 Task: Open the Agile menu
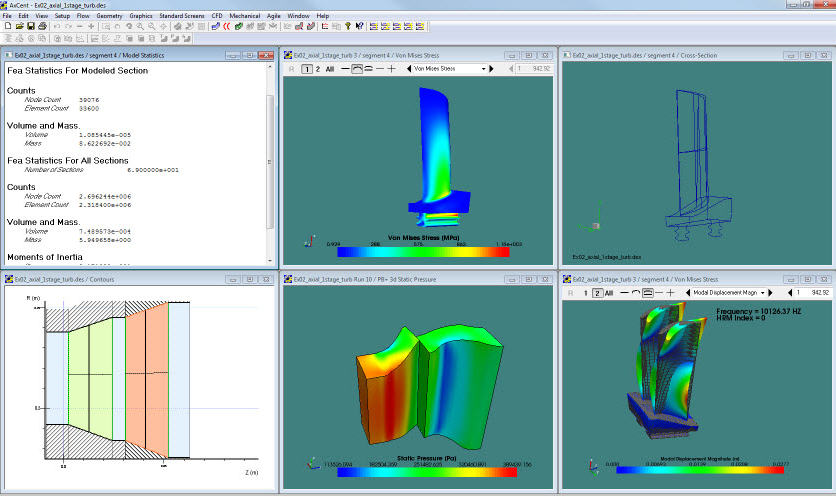(274, 16)
